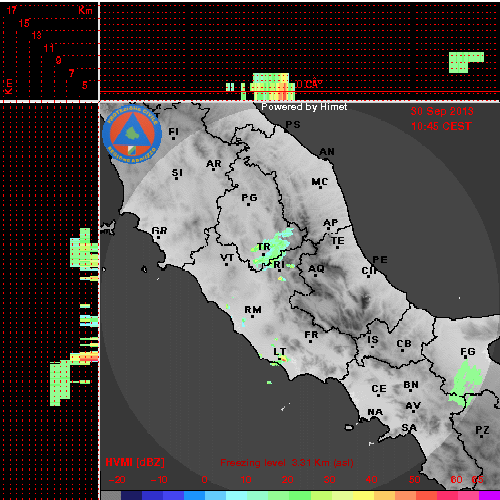Select the '30 Sep 2013' date text
The height and width of the screenshot is (500, 500).
[442, 111]
